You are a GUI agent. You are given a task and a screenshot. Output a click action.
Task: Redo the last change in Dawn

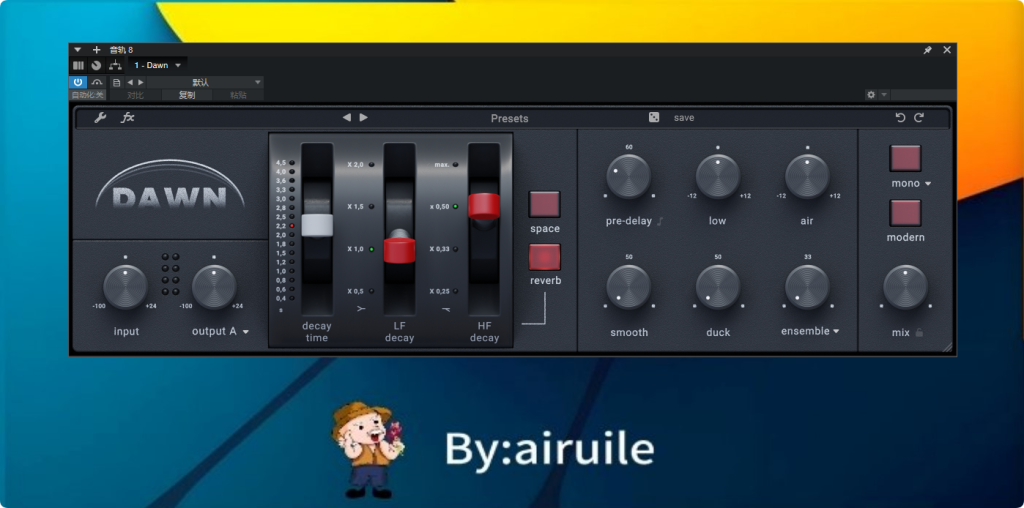tap(919, 118)
